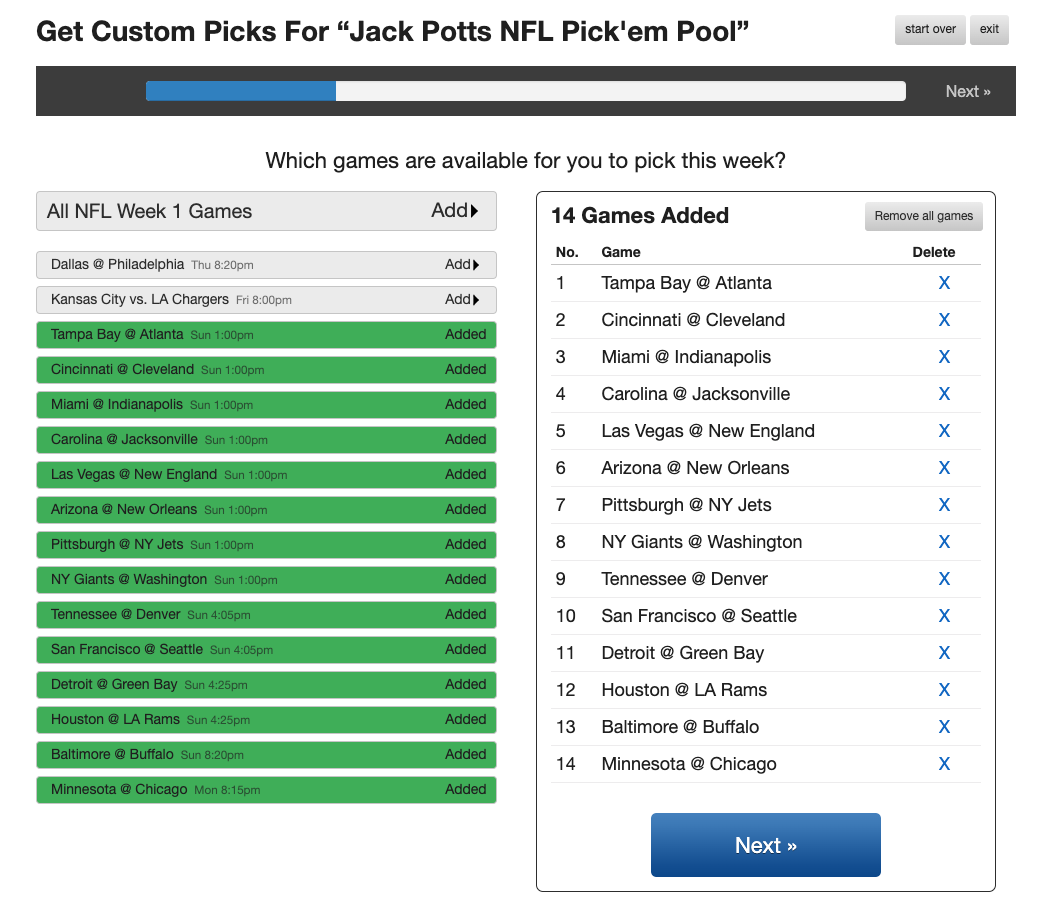Remove San Francisco @ Seattle via its X

pyautogui.click(x=944, y=616)
